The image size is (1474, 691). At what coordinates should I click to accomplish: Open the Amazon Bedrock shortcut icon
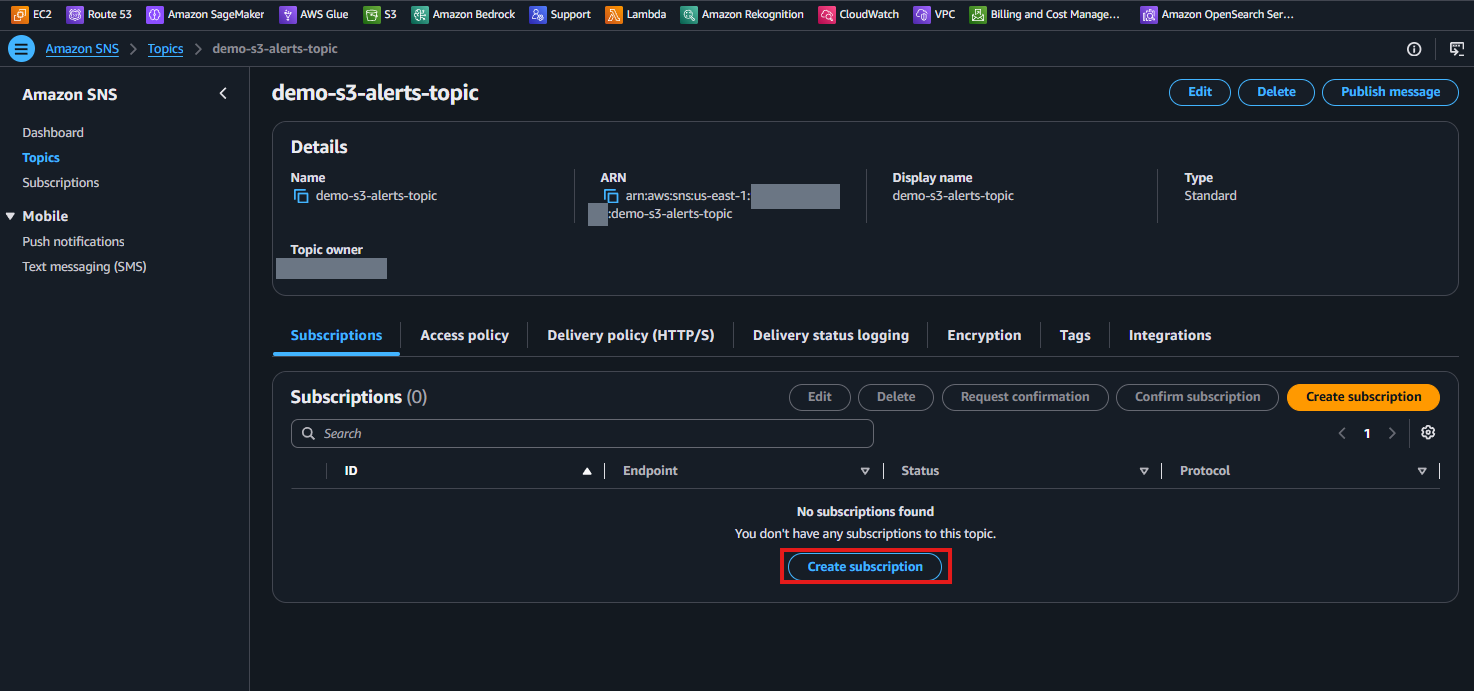click(419, 15)
